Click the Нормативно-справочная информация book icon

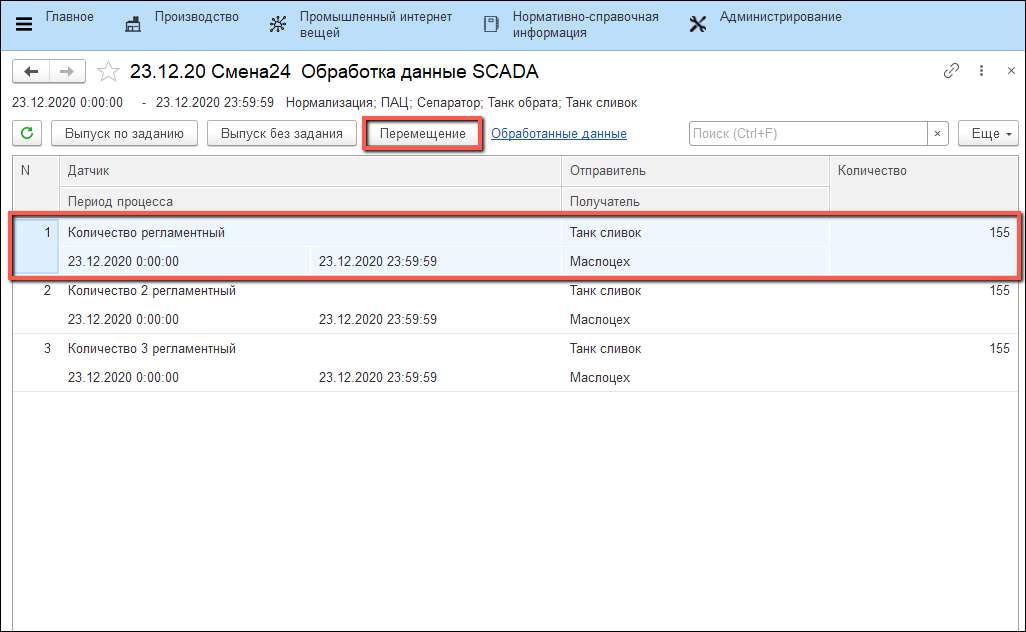(490, 24)
